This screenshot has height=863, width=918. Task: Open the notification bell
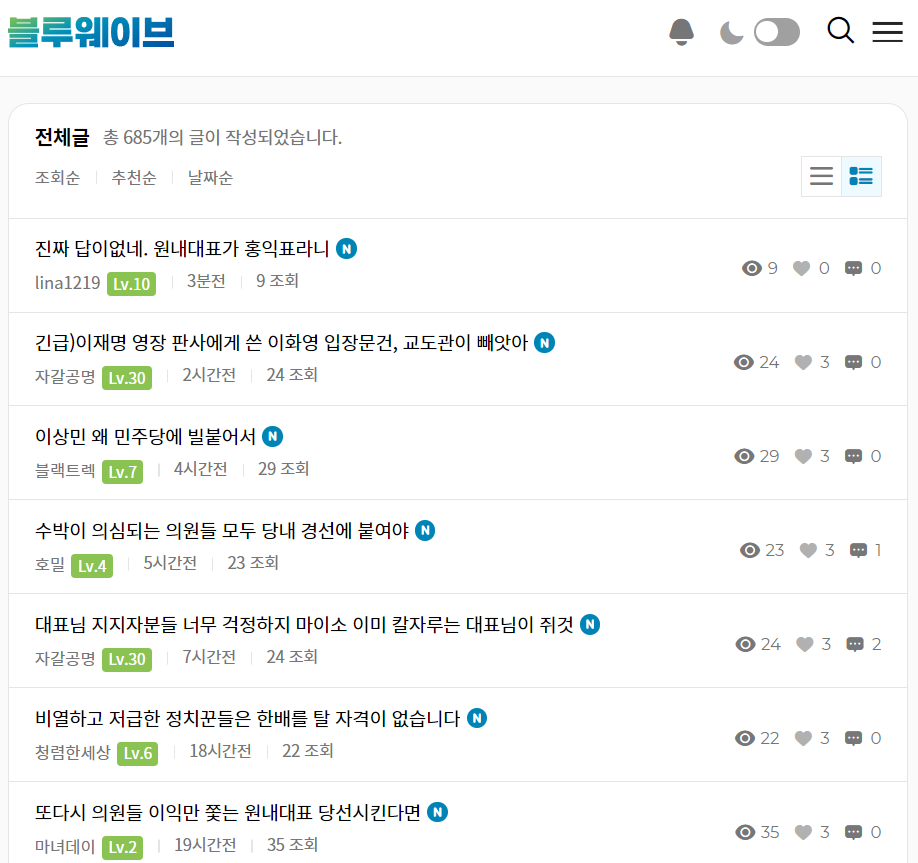click(x=681, y=32)
